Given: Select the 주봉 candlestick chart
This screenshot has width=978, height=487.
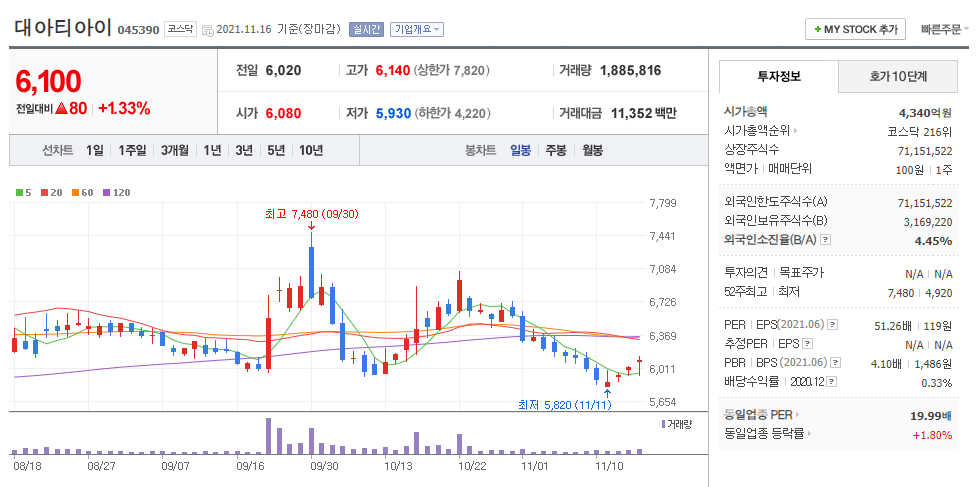Looking at the screenshot, I should click(556, 150).
